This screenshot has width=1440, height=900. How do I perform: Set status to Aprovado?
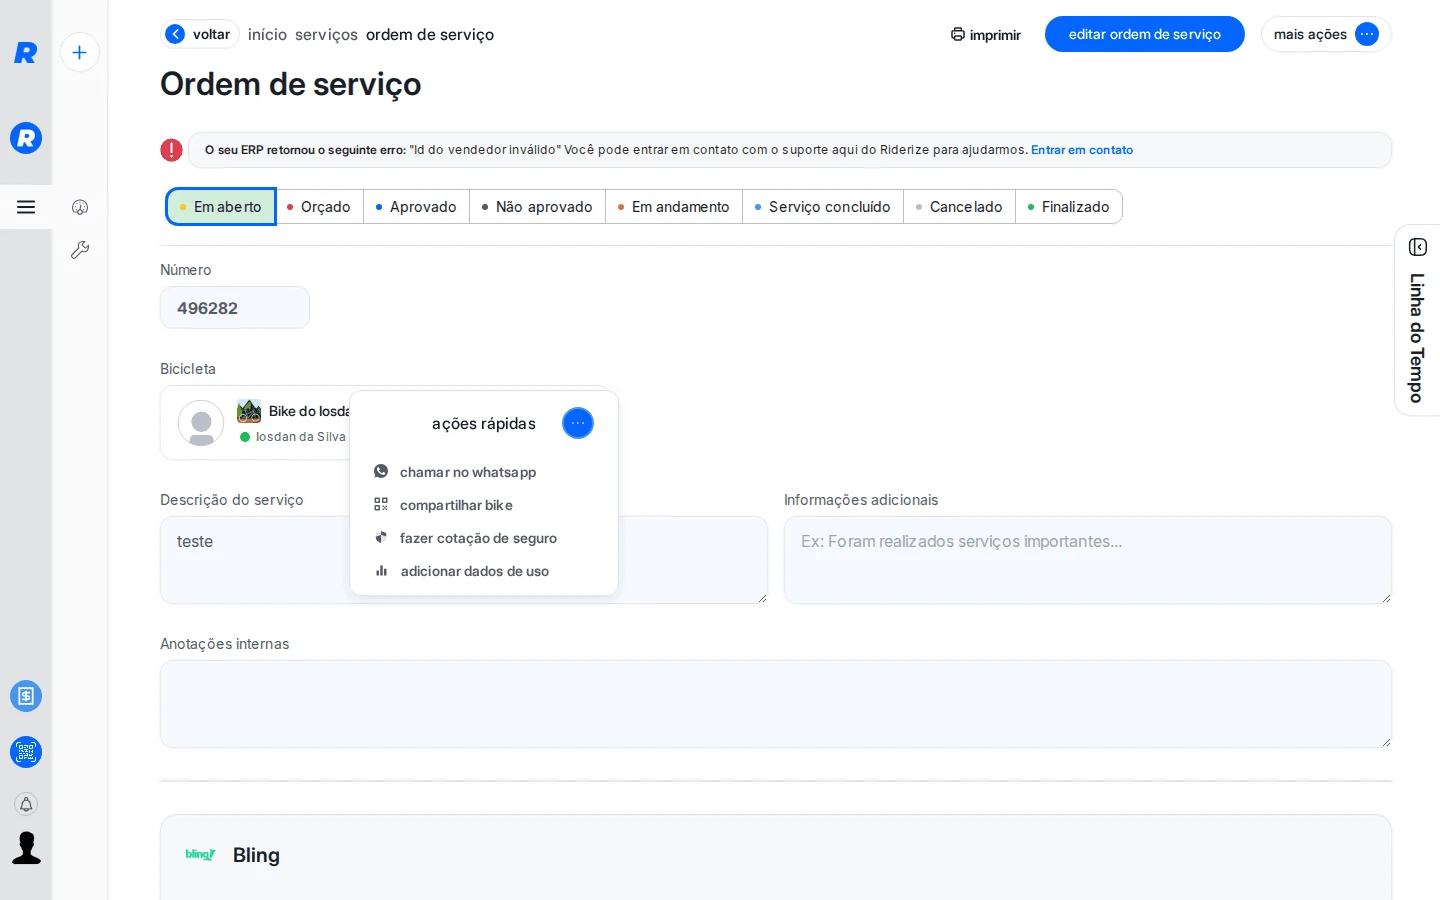point(416,207)
